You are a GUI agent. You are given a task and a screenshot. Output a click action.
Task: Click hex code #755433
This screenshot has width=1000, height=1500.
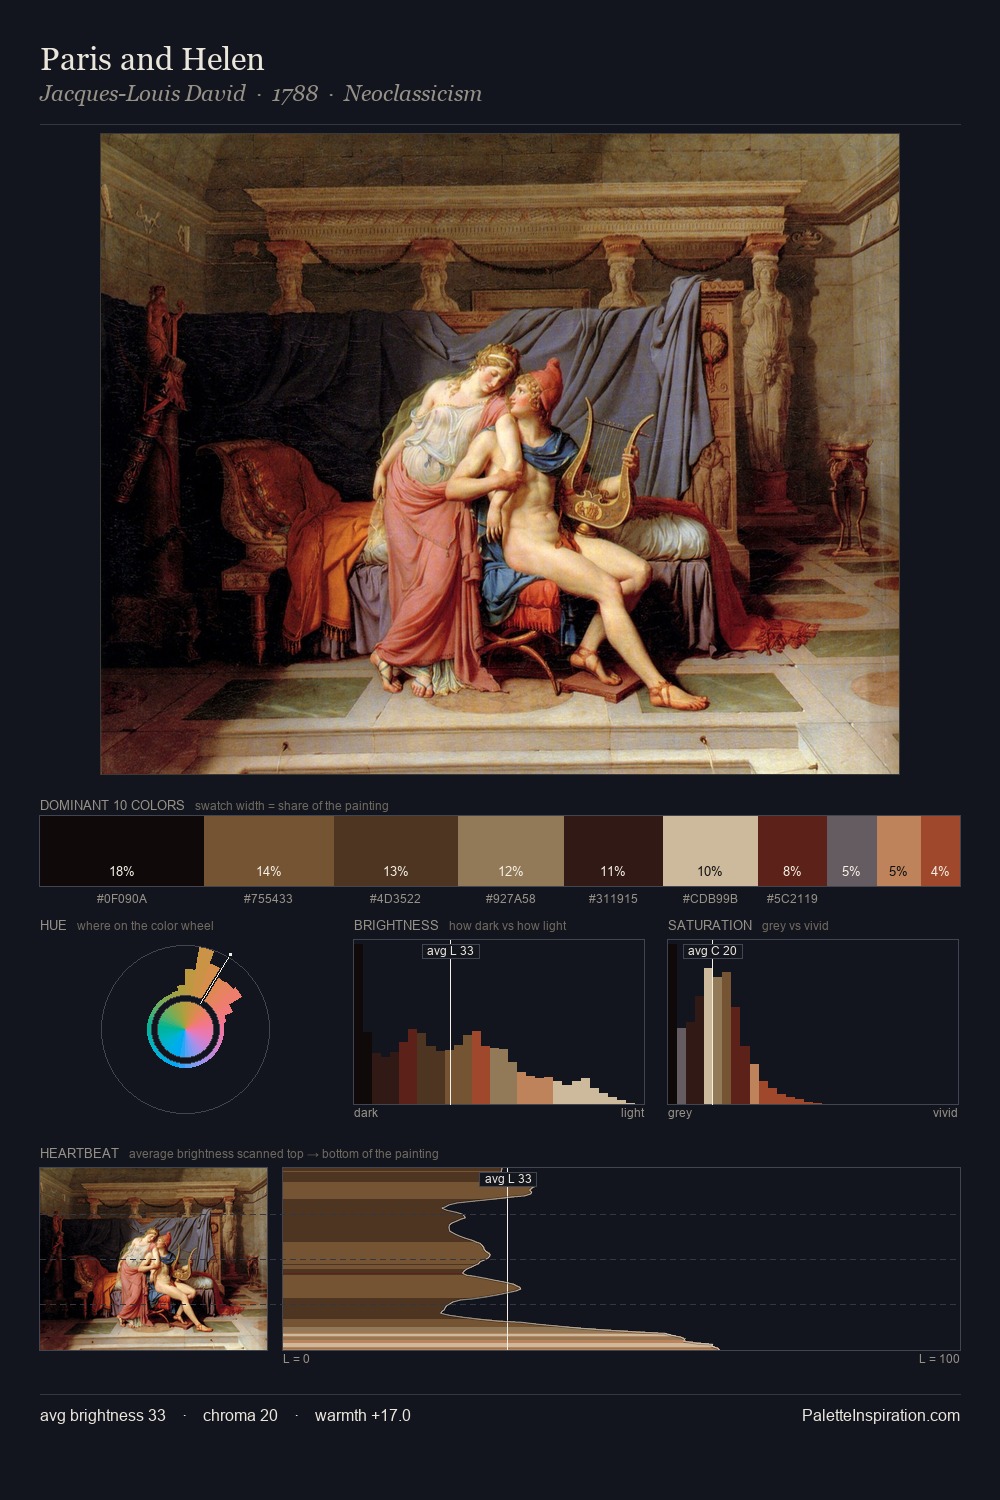(x=269, y=899)
